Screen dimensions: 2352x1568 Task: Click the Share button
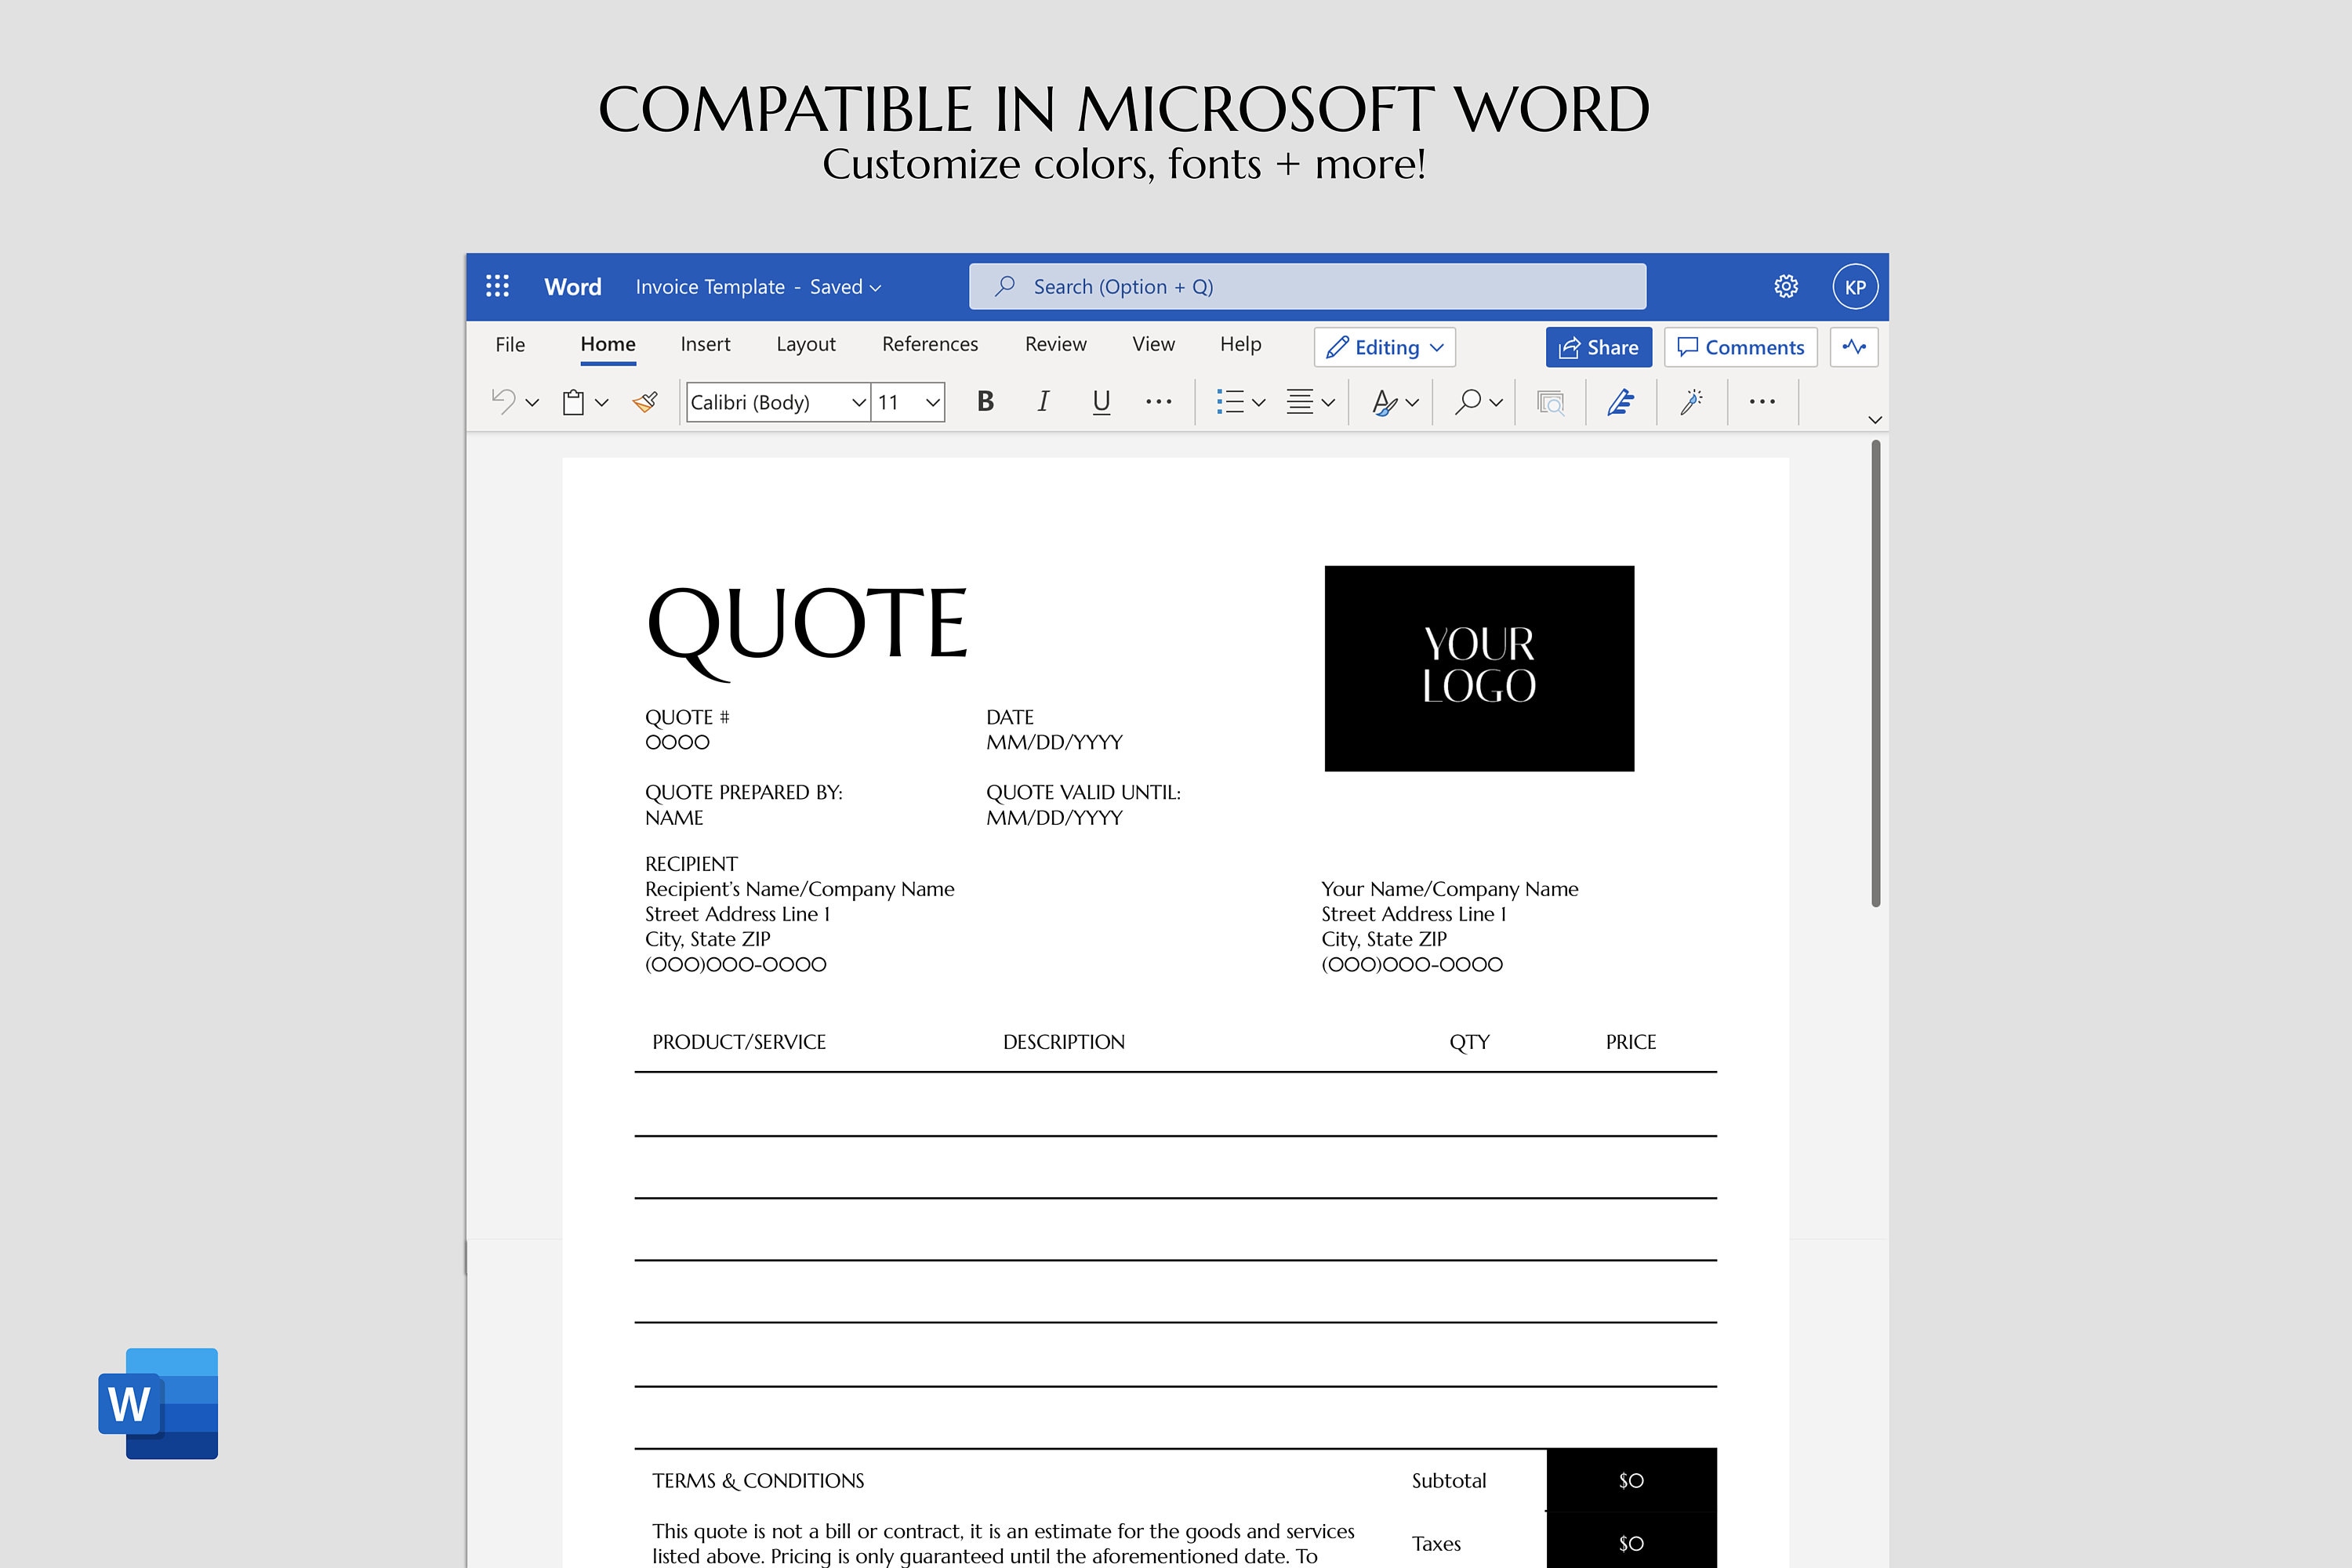pyautogui.click(x=1599, y=347)
